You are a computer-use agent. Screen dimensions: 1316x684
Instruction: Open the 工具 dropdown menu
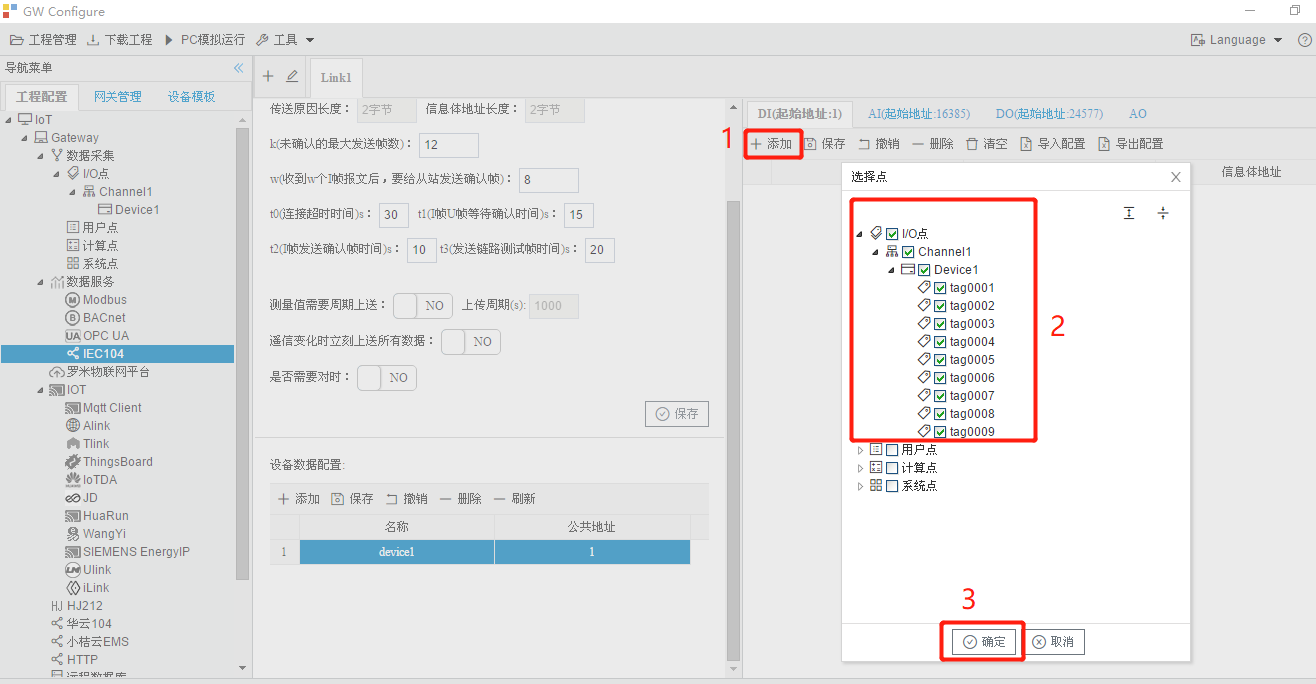pyautogui.click(x=285, y=40)
